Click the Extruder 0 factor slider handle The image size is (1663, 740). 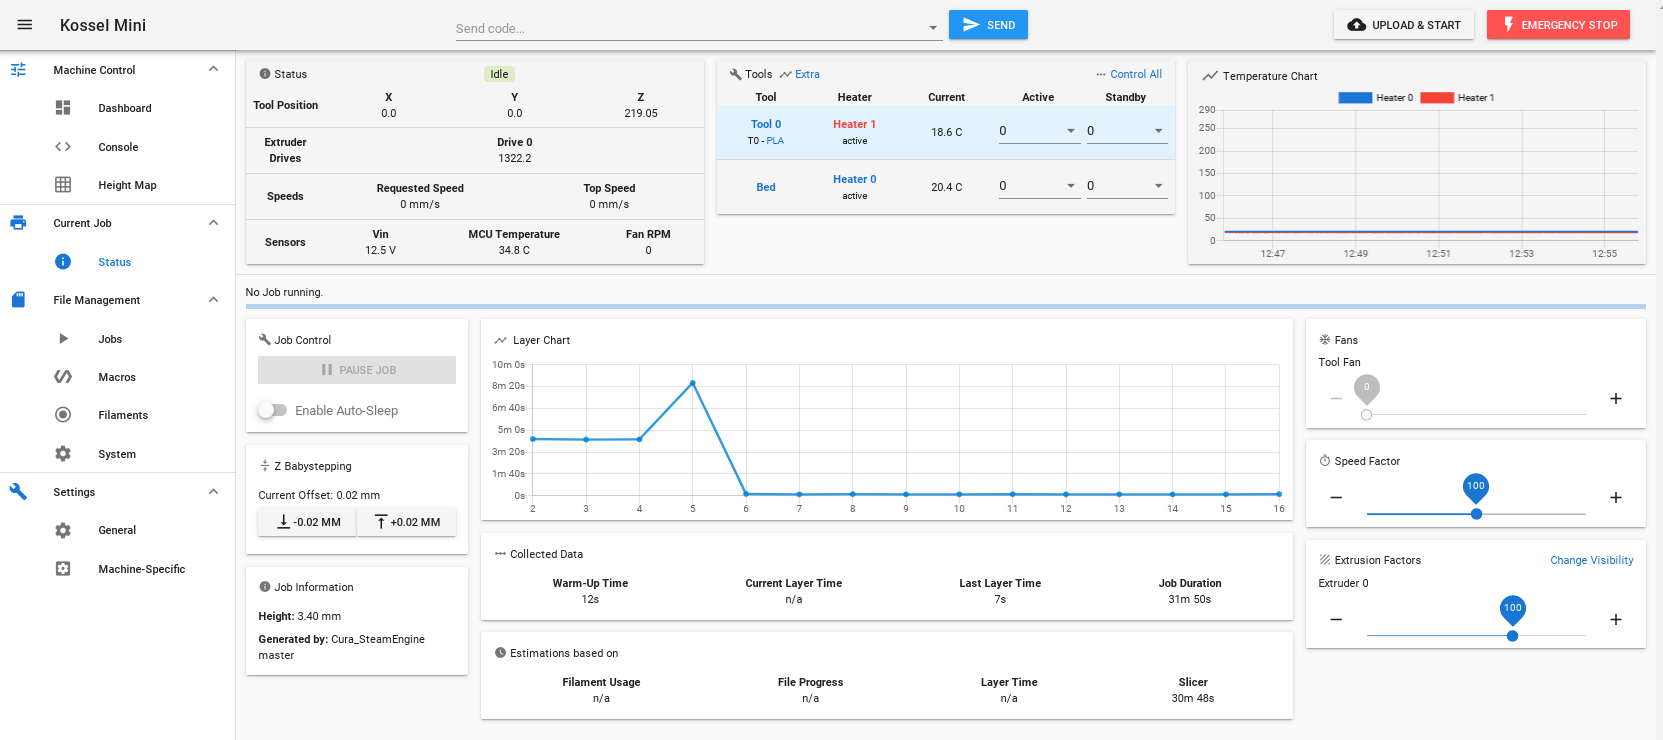coord(1512,635)
